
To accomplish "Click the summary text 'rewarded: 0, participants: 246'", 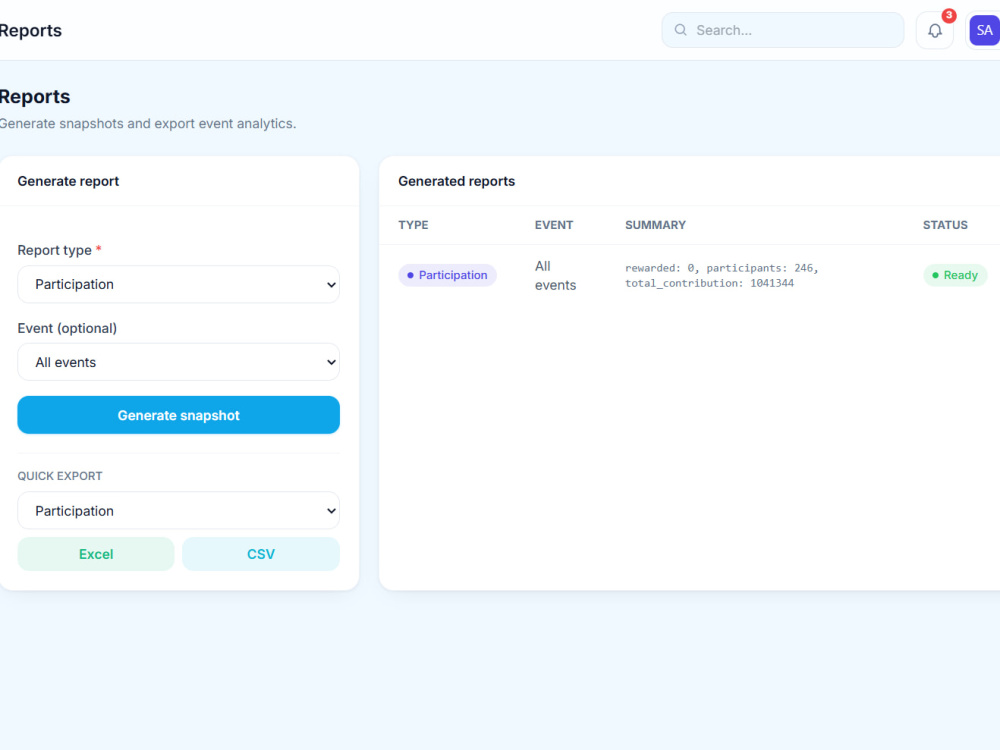I will [721, 268].
